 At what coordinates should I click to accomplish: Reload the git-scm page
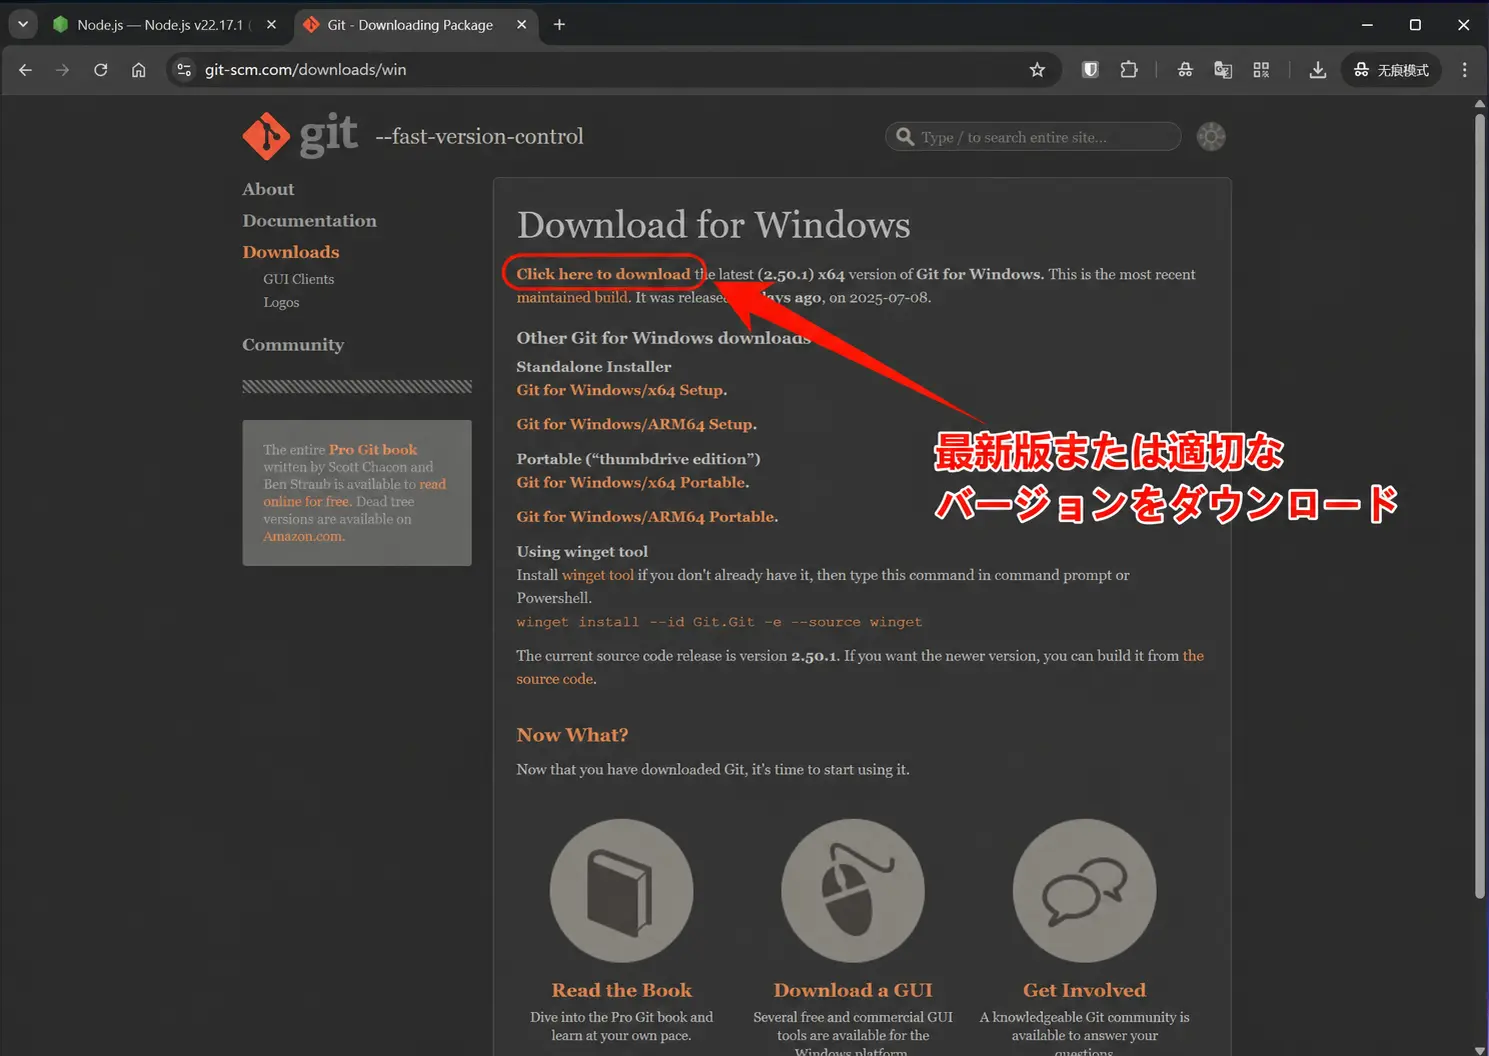pyautogui.click(x=100, y=70)
